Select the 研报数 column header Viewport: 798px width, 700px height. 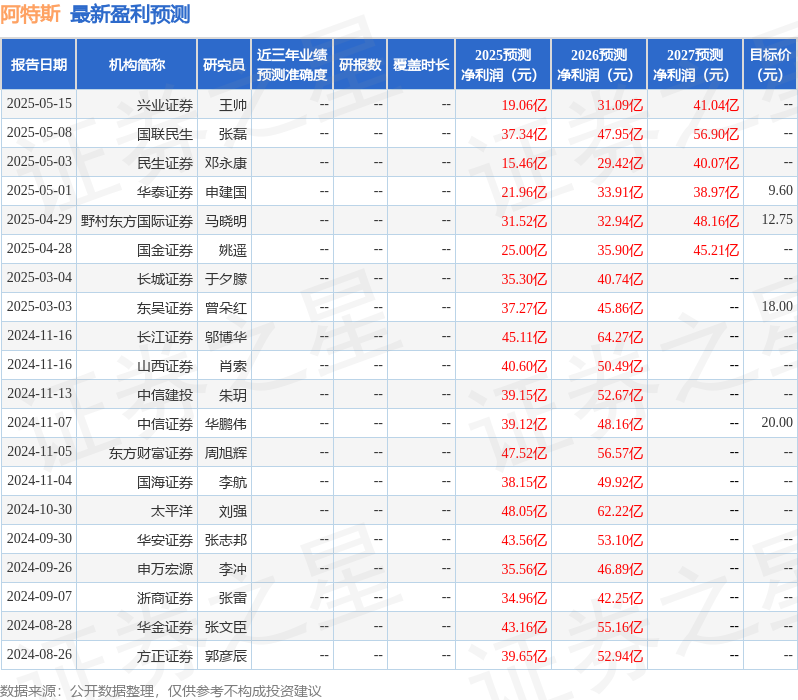[360, 64]
